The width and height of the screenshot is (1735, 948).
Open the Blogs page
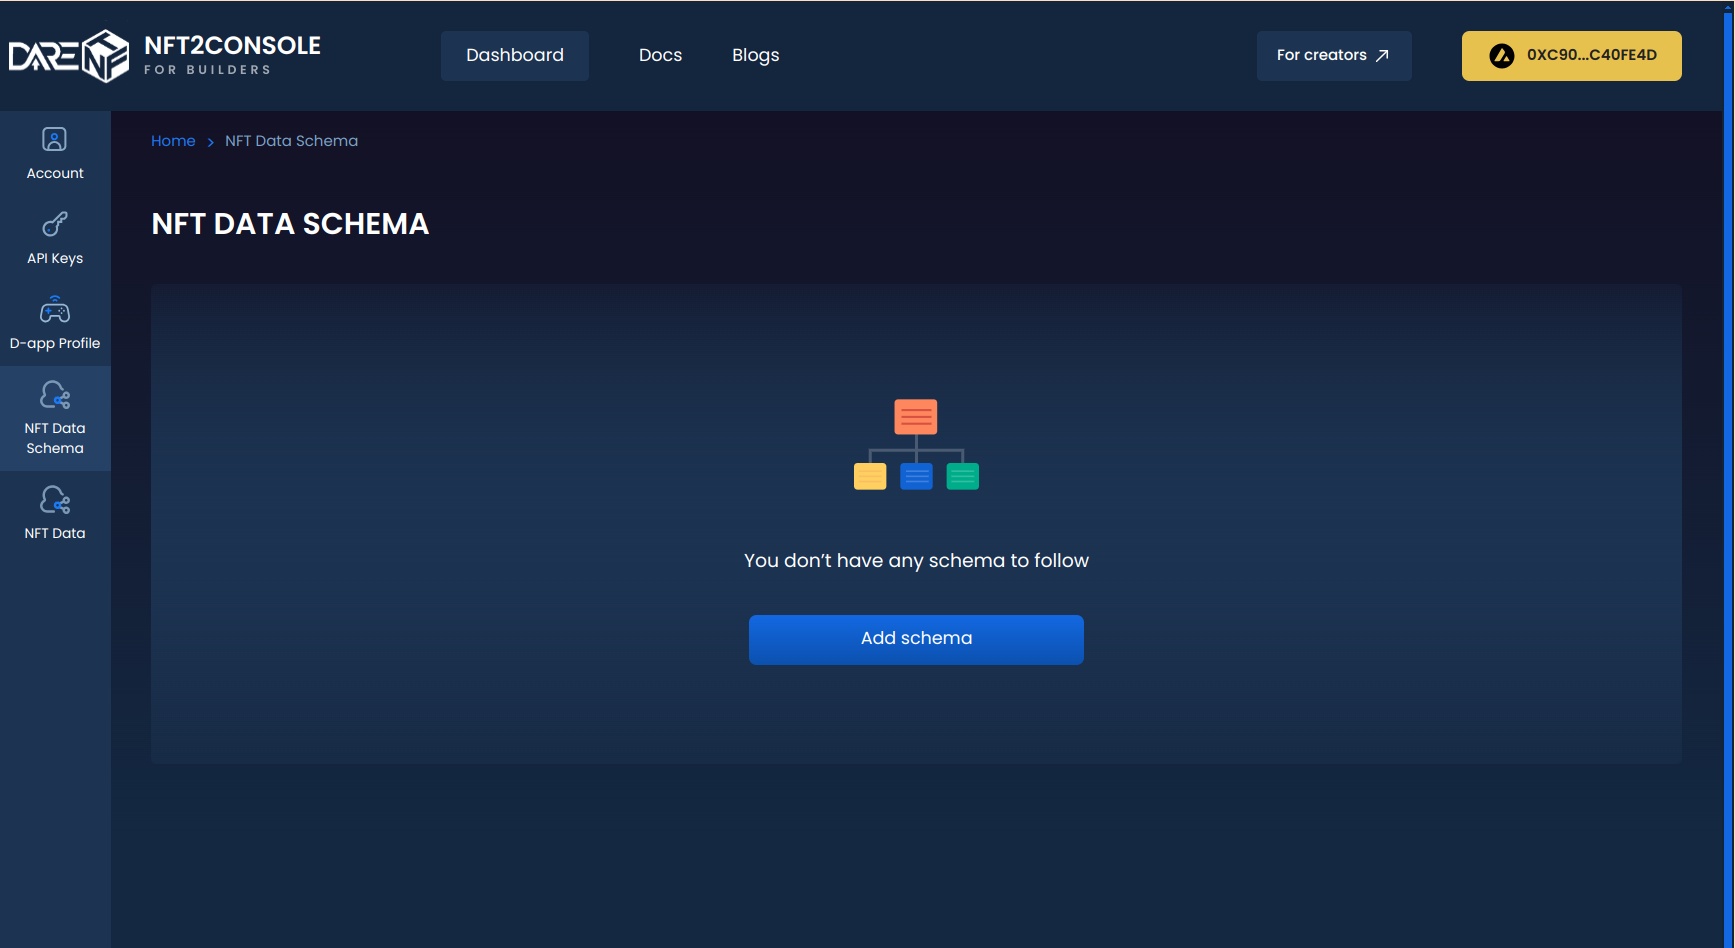755,55
